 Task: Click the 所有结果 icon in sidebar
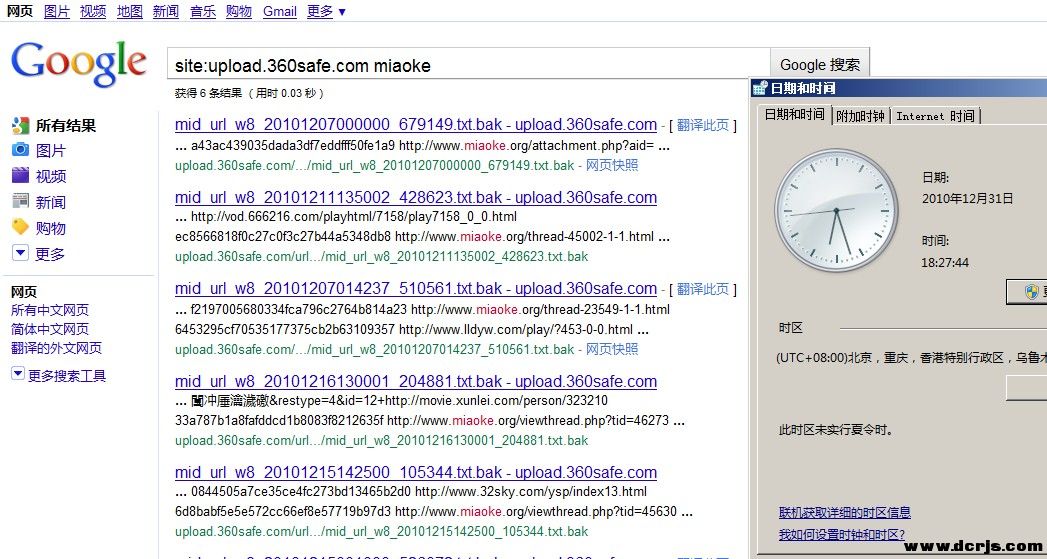point(20,126)
